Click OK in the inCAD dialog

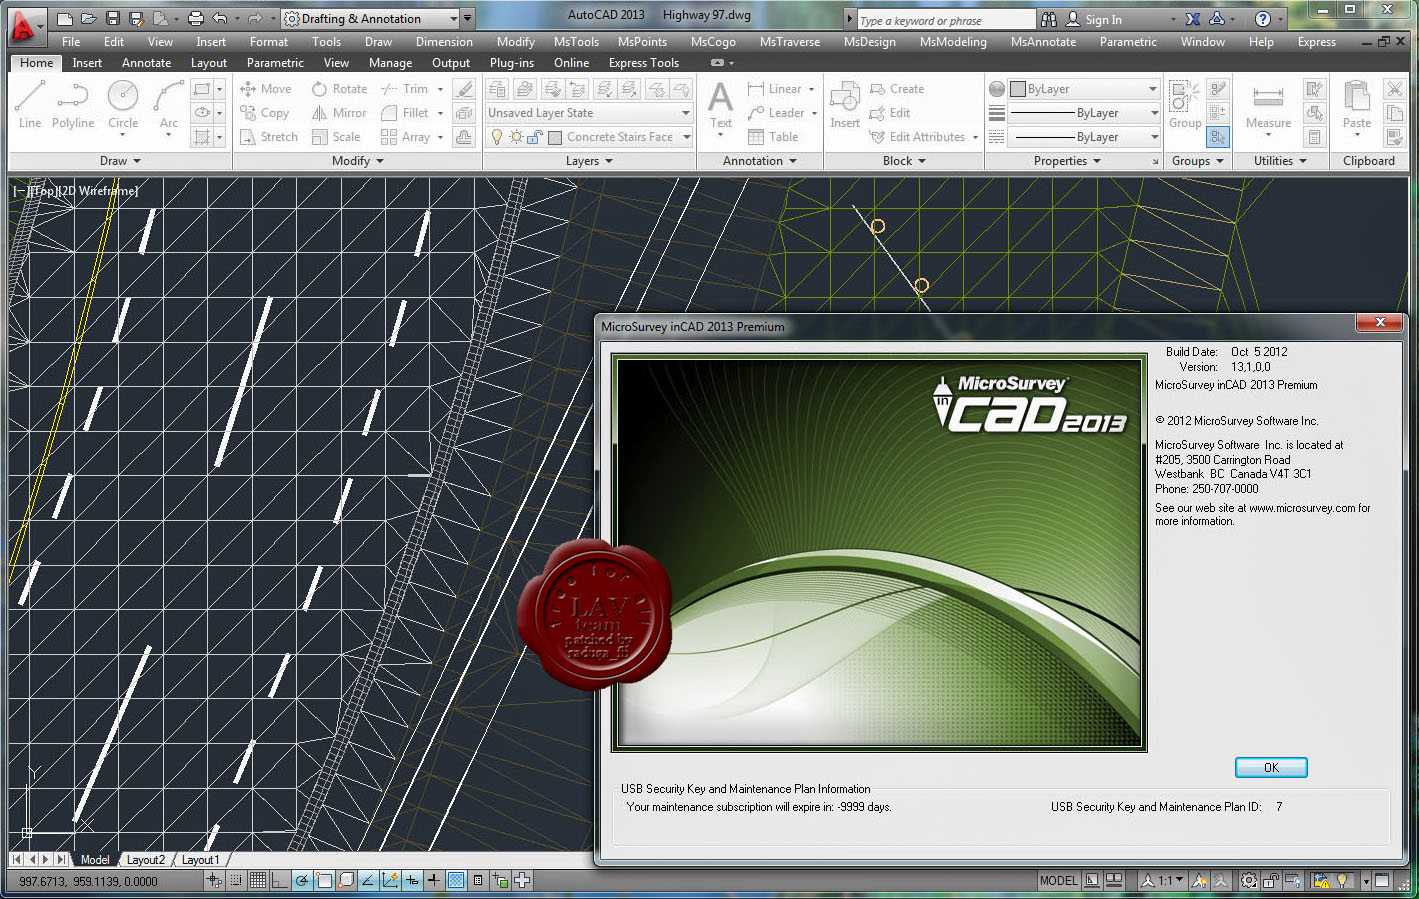point(1271,767)
